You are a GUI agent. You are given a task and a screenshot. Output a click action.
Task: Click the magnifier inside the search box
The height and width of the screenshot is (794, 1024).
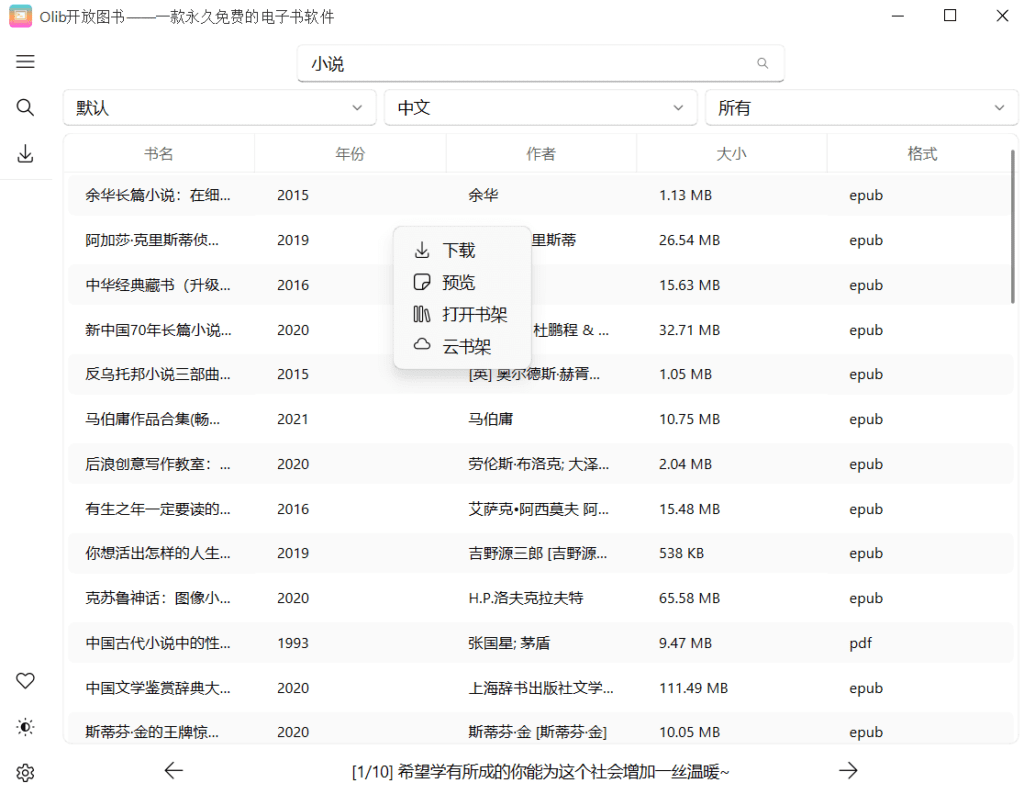(762, 63)
